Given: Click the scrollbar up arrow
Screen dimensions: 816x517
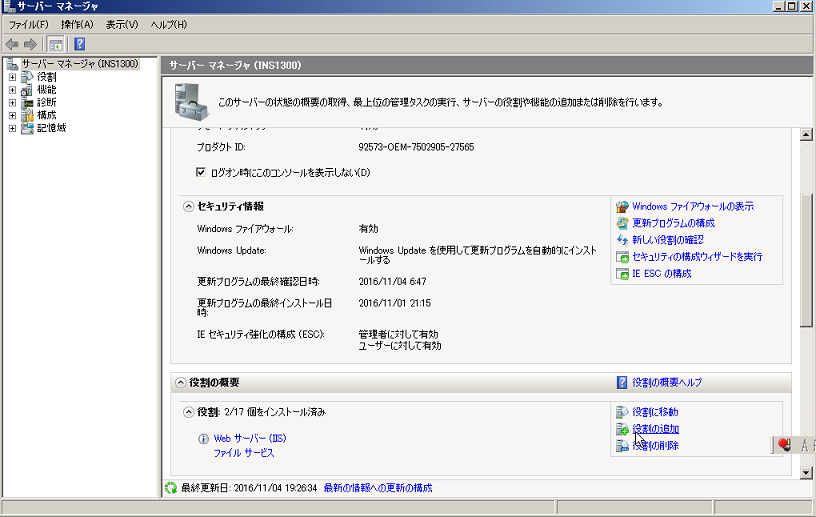Looking at the screenshot, I should point(806,134).
